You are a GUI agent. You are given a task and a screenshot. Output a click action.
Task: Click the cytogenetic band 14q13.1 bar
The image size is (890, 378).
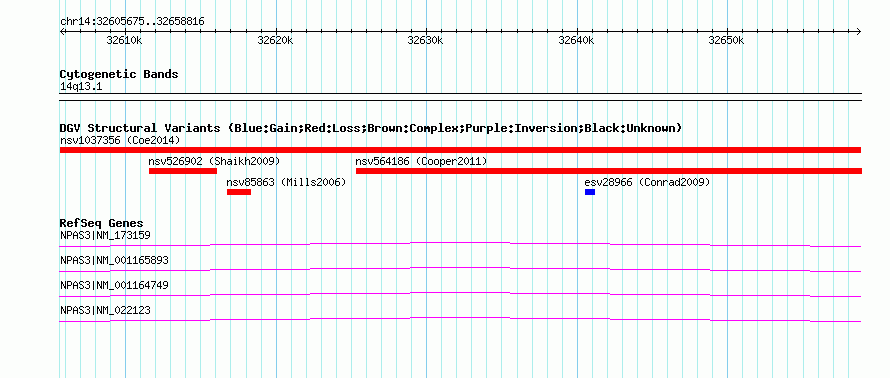tap(460, 97)
